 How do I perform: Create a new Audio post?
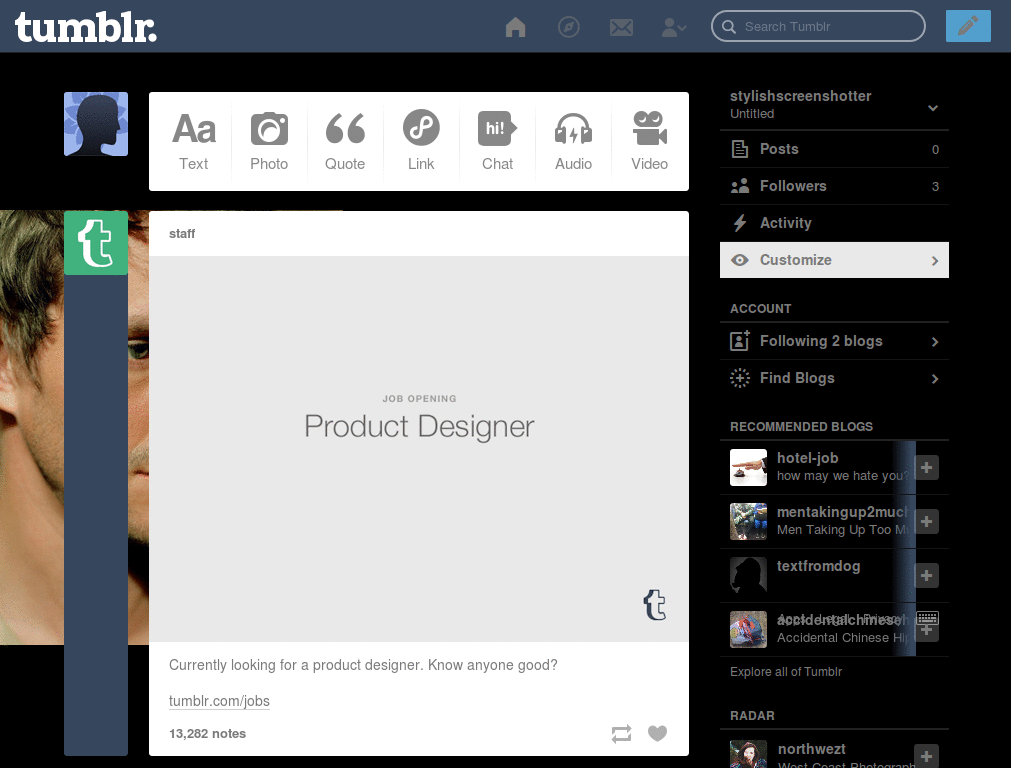click(573, 141)
